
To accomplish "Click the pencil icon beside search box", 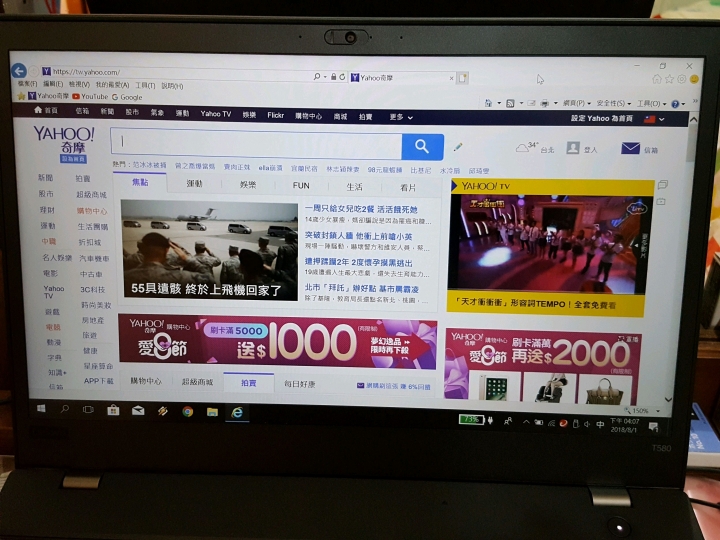I will pyautogui.click(x=458, y=147).
